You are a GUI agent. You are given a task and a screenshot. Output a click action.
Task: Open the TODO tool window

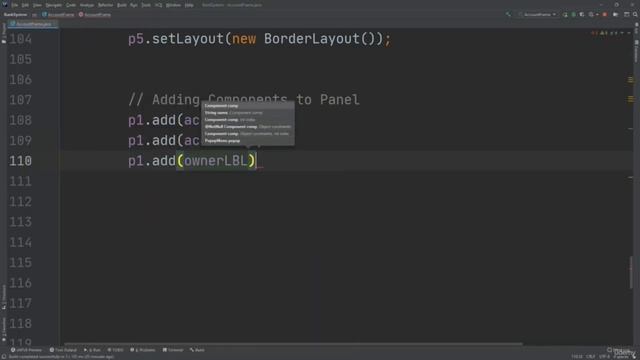(116, 350)
